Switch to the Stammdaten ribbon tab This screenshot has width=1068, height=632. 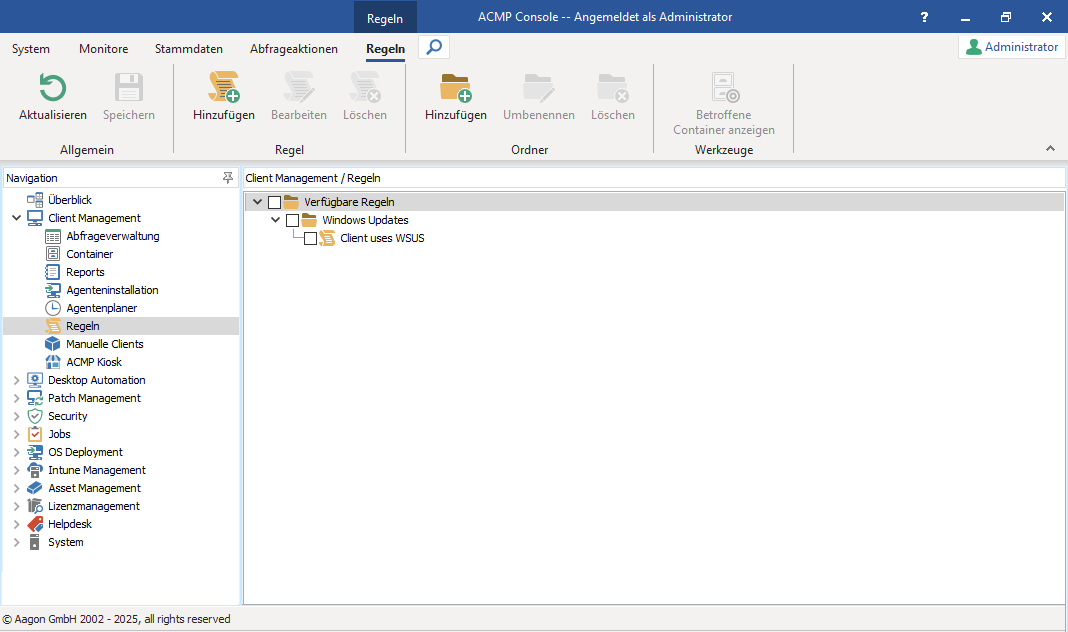pyautogui.click(x=188, y=48)
